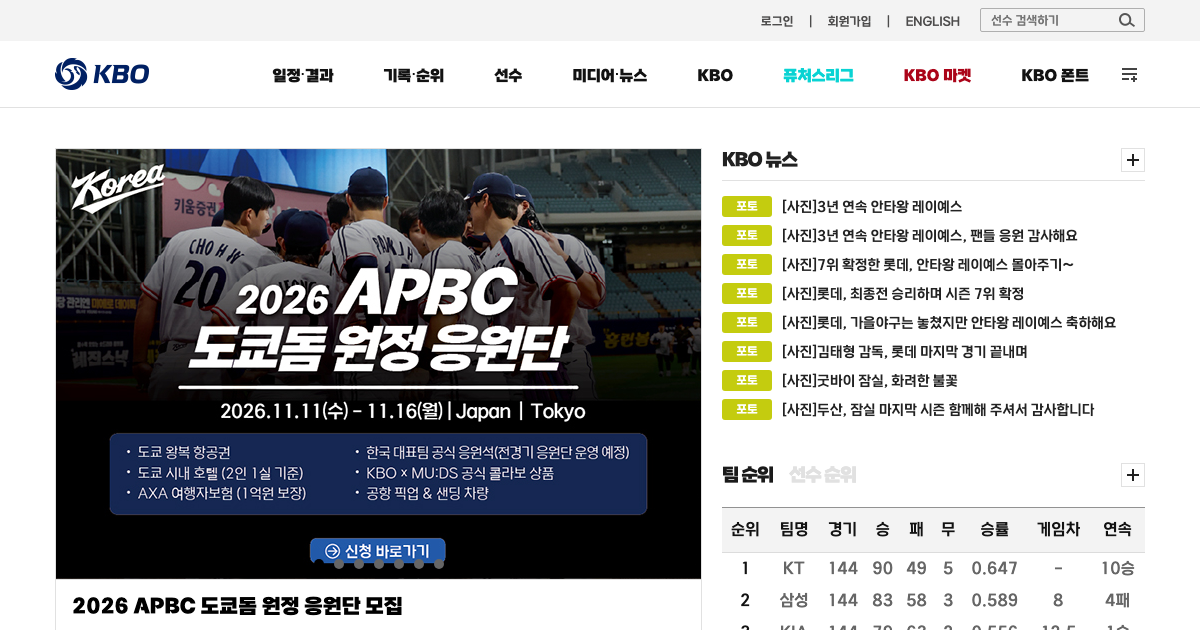
Task: Open news 두산, 잠실 마지막 시즌 함께해 주셔서 감사합니다
Action: tap(938, 410)
